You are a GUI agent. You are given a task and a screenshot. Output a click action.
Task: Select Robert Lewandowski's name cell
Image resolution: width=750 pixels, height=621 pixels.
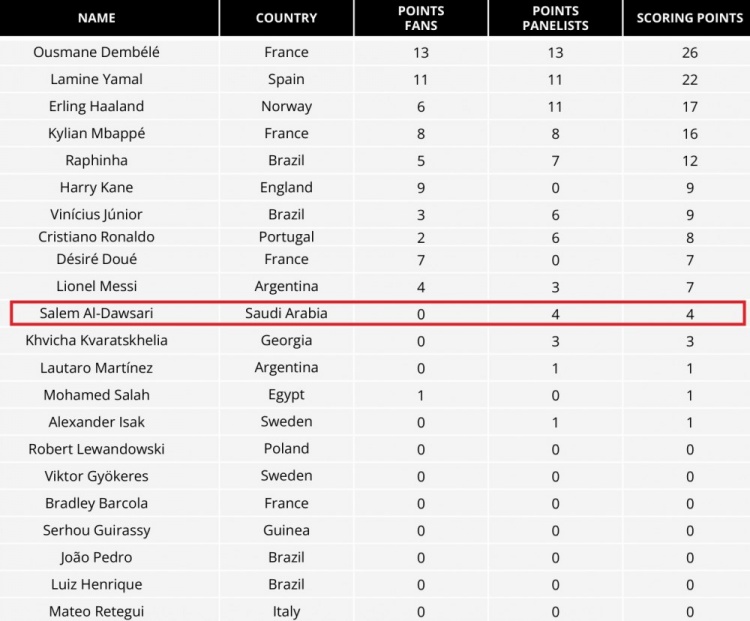(x=96, y=448)
